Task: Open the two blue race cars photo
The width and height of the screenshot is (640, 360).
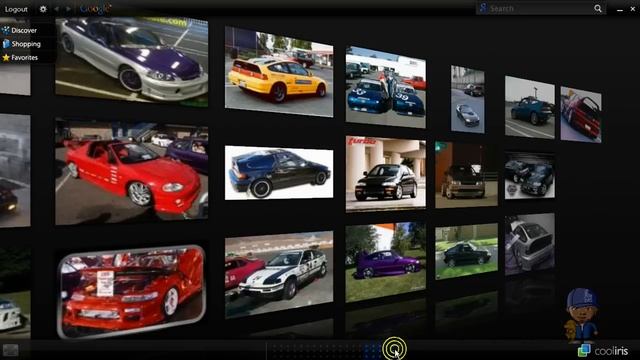Action: 386,87
